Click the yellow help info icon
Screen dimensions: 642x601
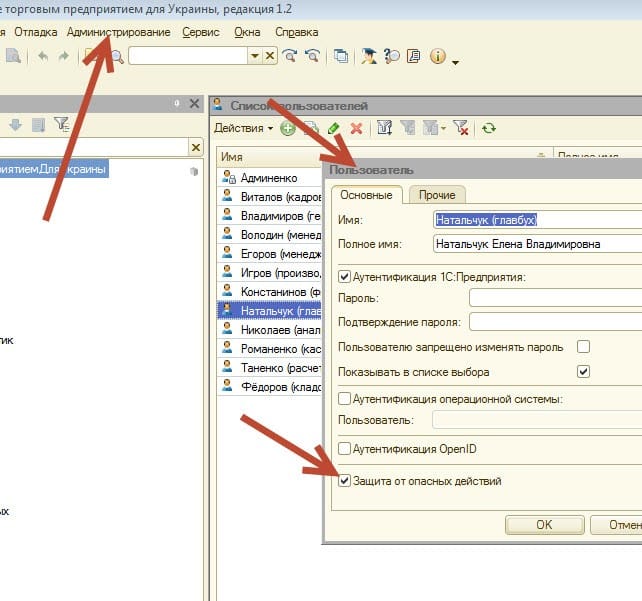(438, 57)
